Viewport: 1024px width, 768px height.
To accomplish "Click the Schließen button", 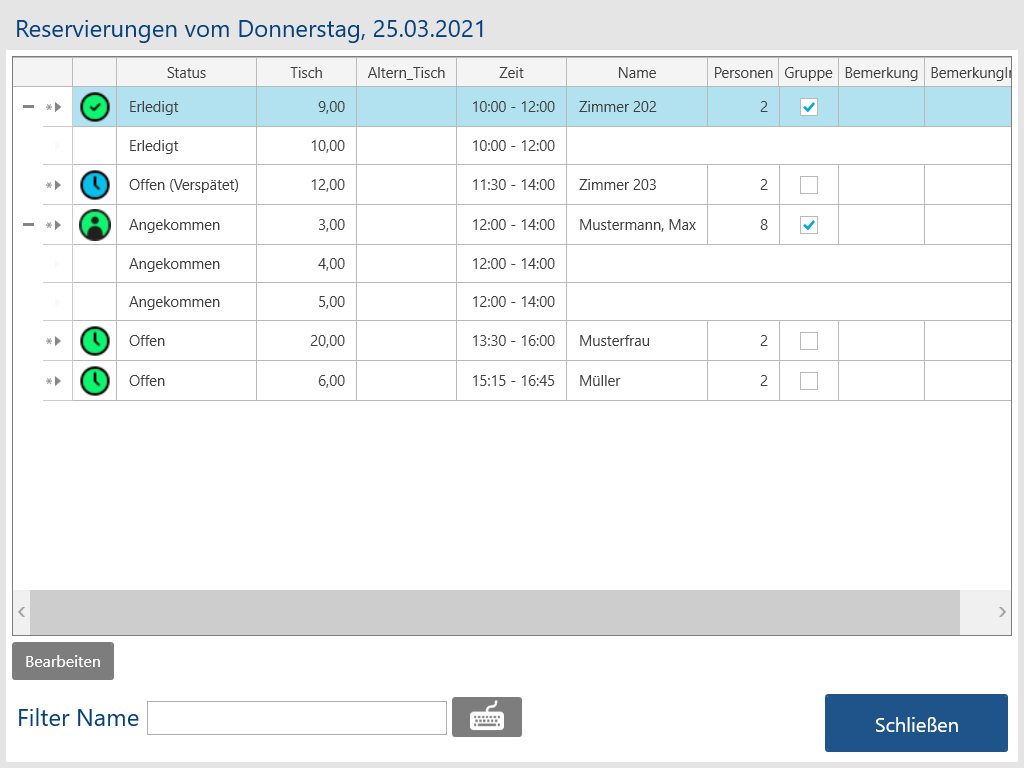I will click(x=916, y=723).
